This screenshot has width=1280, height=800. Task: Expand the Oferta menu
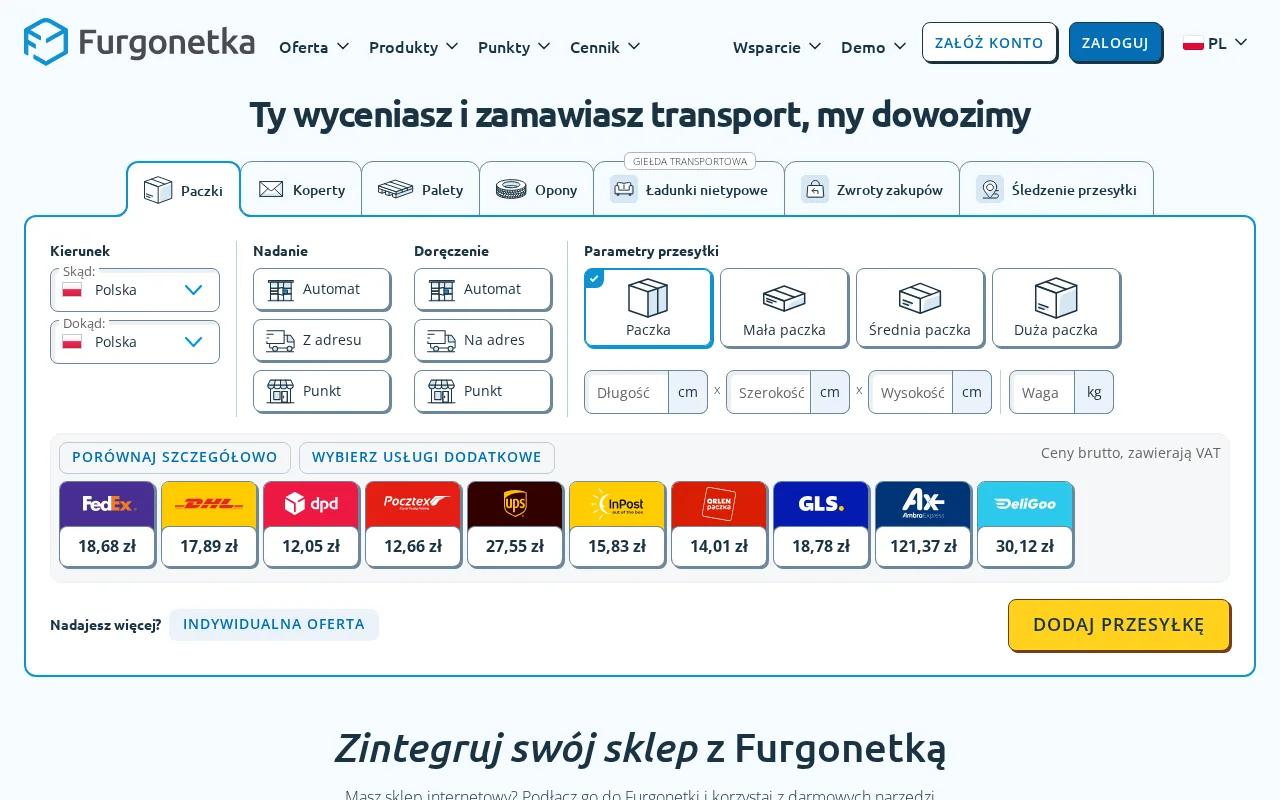click(x=314, y=47)
